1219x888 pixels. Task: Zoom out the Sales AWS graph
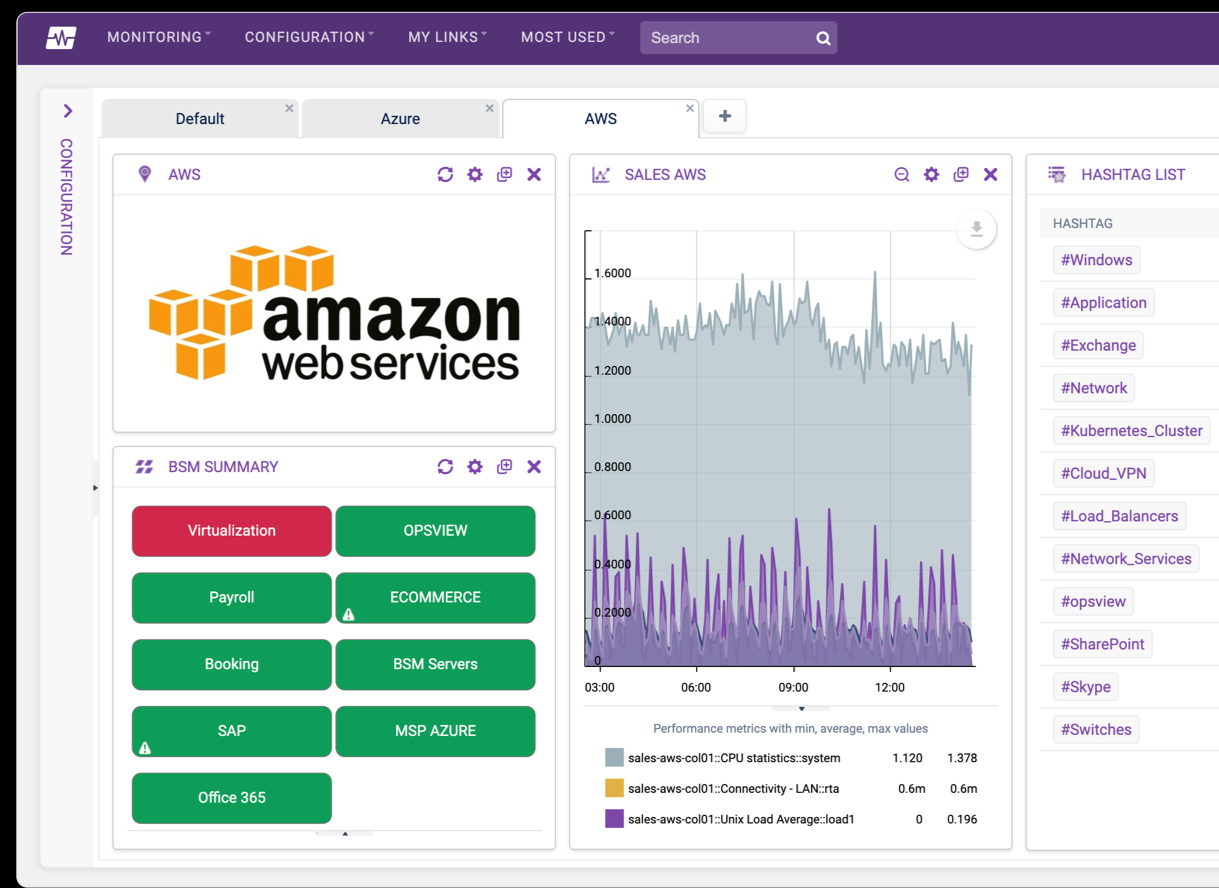901,174
